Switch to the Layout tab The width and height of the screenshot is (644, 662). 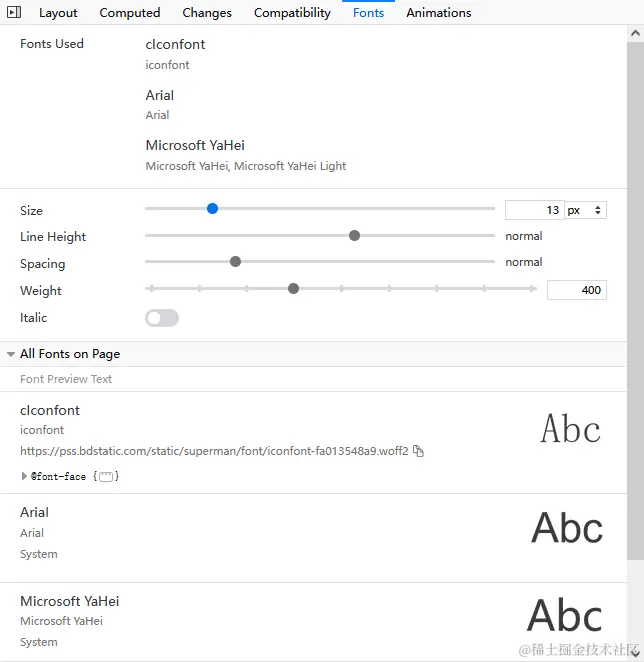58,13
